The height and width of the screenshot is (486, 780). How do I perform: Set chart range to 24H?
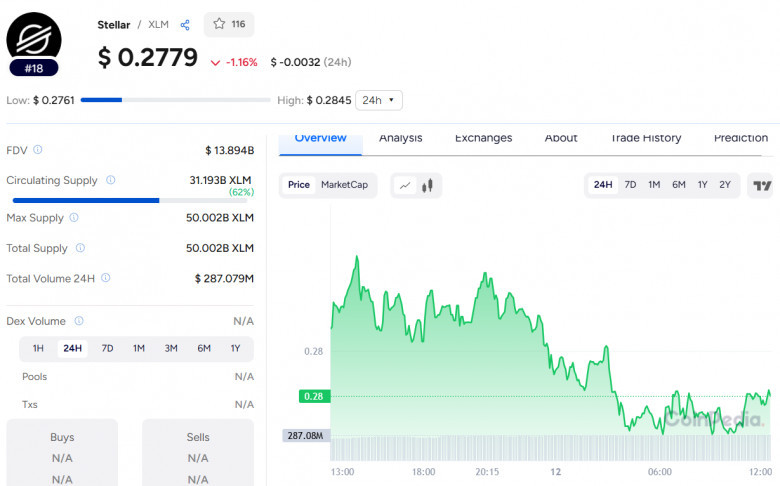603,185
